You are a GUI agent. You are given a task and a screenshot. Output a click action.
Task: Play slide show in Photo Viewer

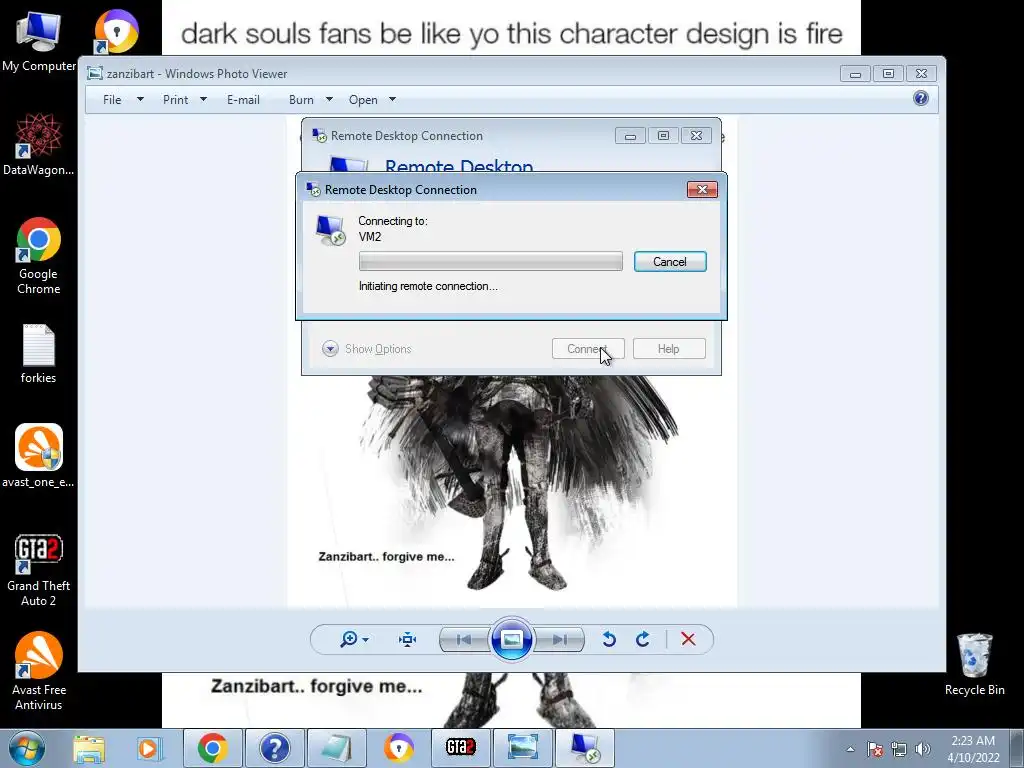tap(511, 639)
